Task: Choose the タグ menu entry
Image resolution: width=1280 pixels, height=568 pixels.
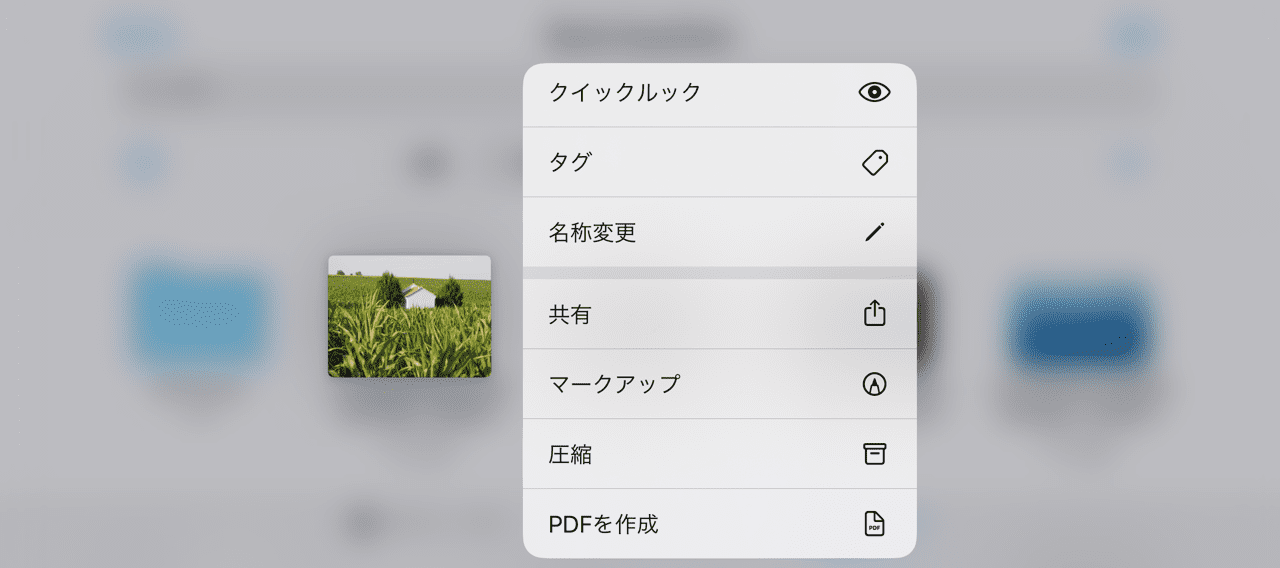Action: (719, 162)
